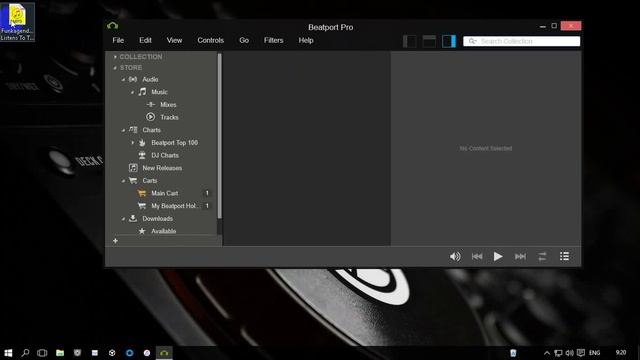Open the Filters menu
Viewport: 640px width, 360px height.
(273, 40)
